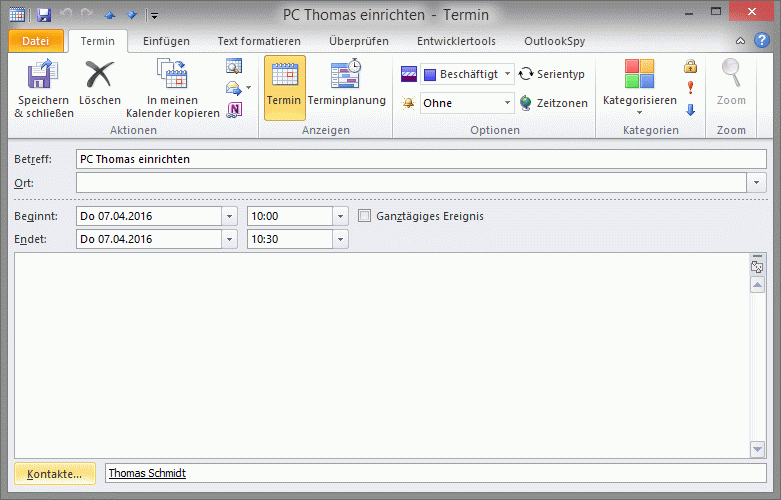Open Zeitzonen globe option
Image resolution: width=781 pixels, height=500 pixels.
click(x=526, y=103)
